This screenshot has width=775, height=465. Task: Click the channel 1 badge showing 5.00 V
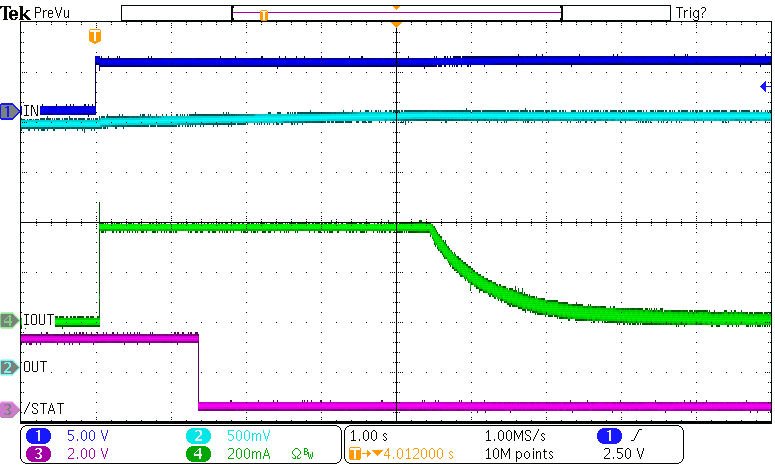tap(42, 436)
